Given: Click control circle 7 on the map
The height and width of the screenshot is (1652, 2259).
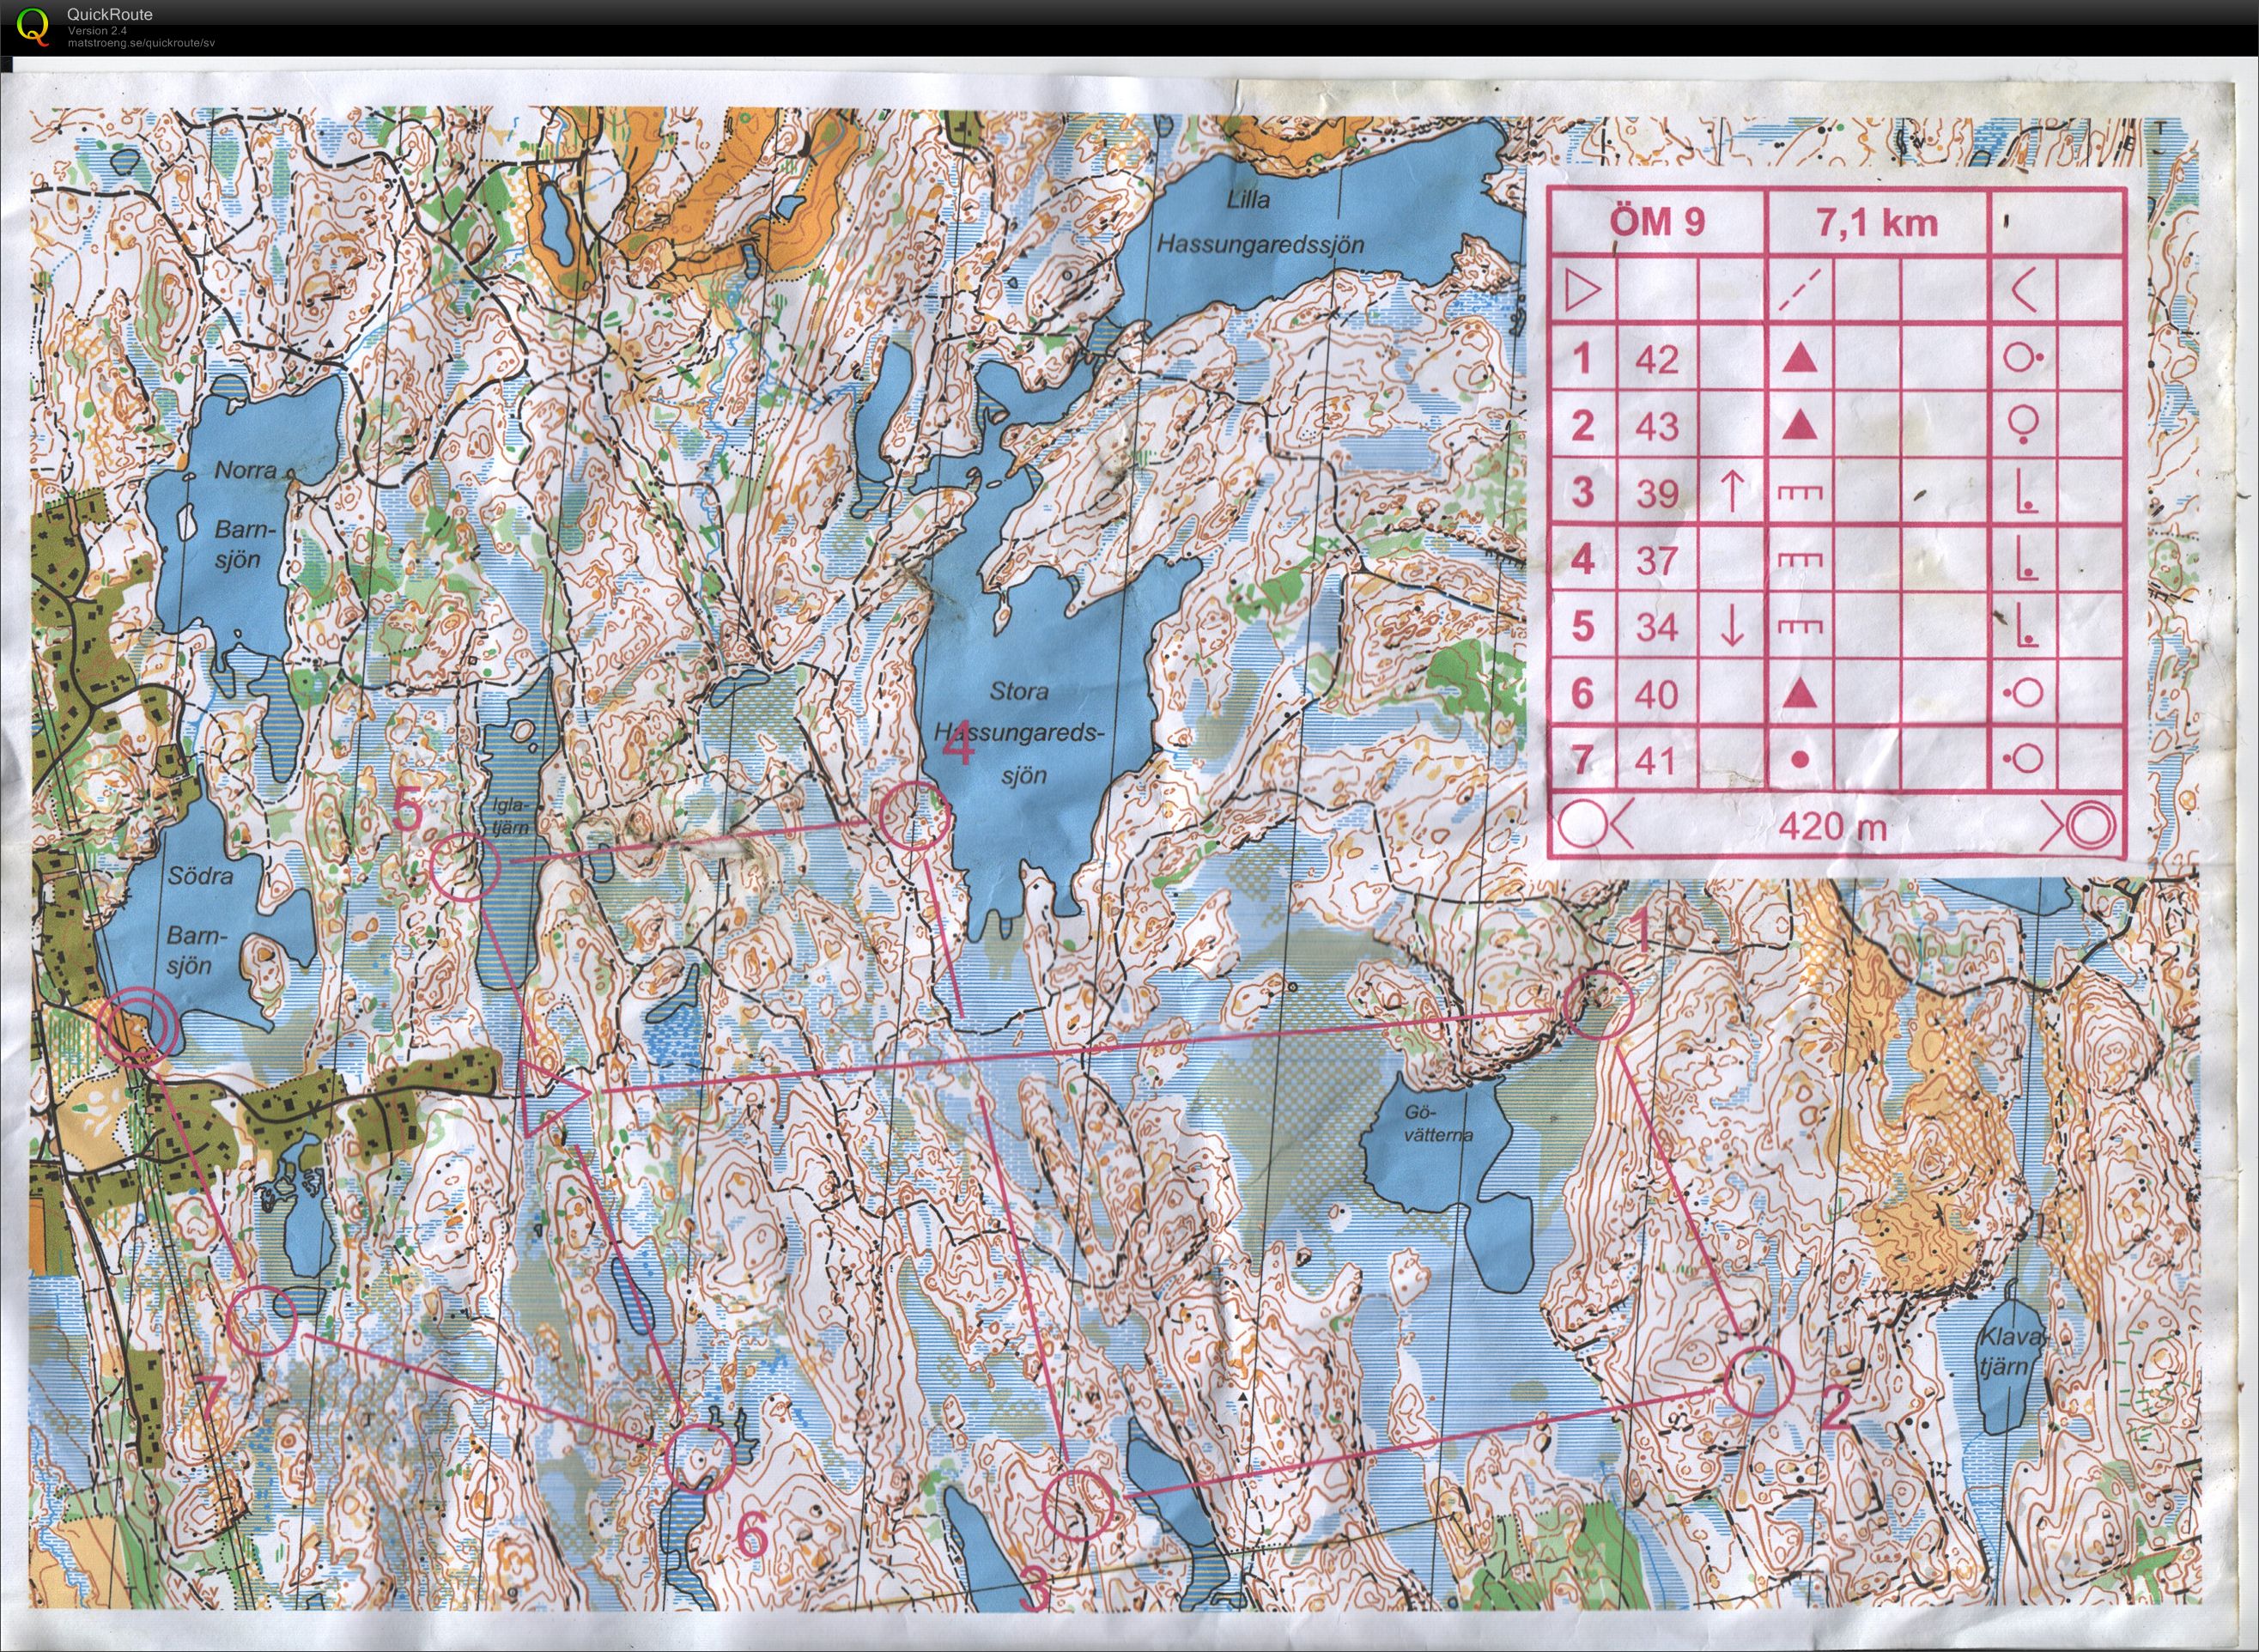Looking at the screenshot, I should (262, 1320).
